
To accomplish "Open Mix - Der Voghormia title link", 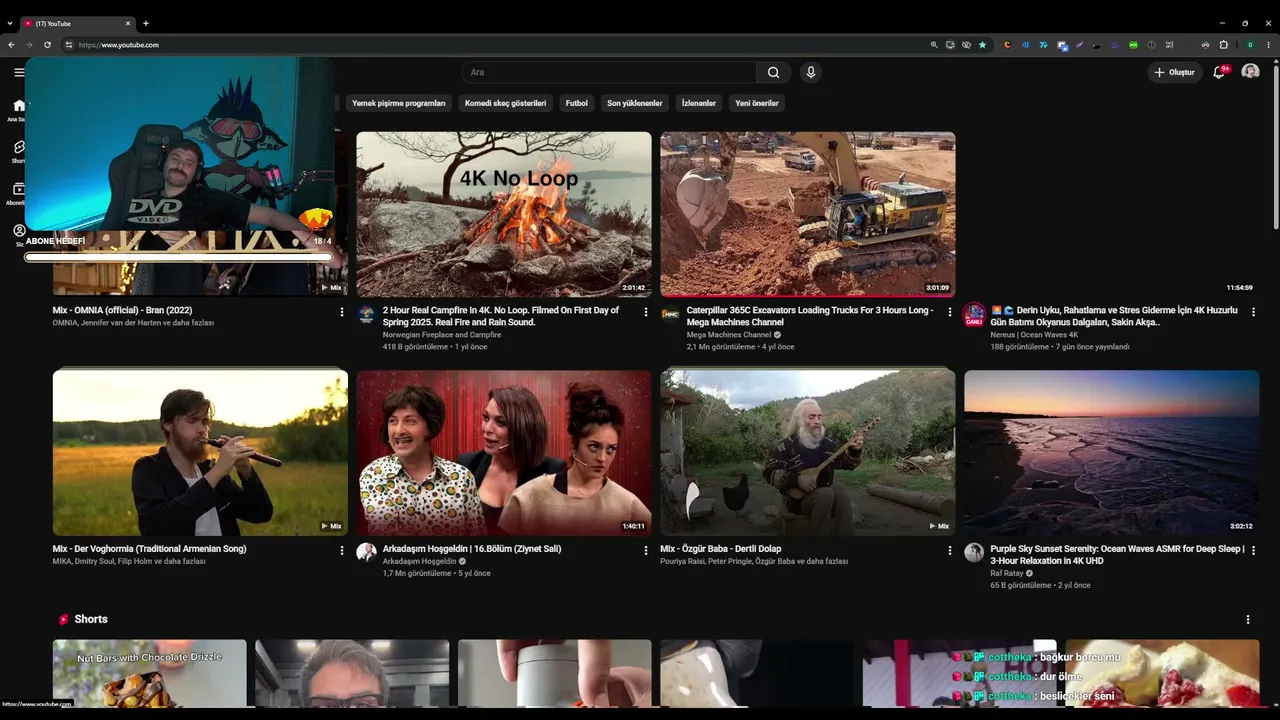I will (x=150, y=549).
